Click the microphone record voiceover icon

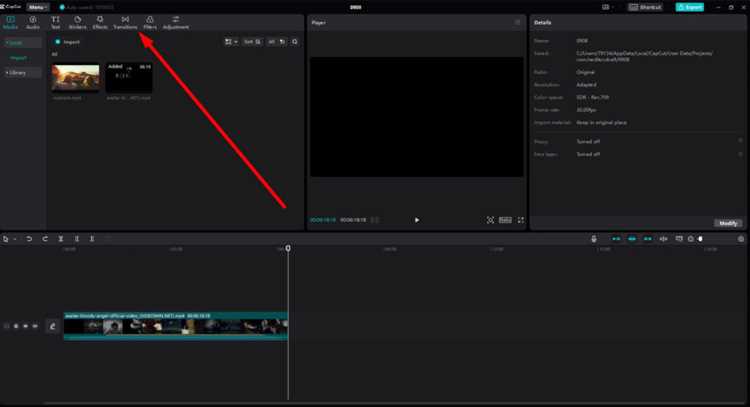click(594, 239)
